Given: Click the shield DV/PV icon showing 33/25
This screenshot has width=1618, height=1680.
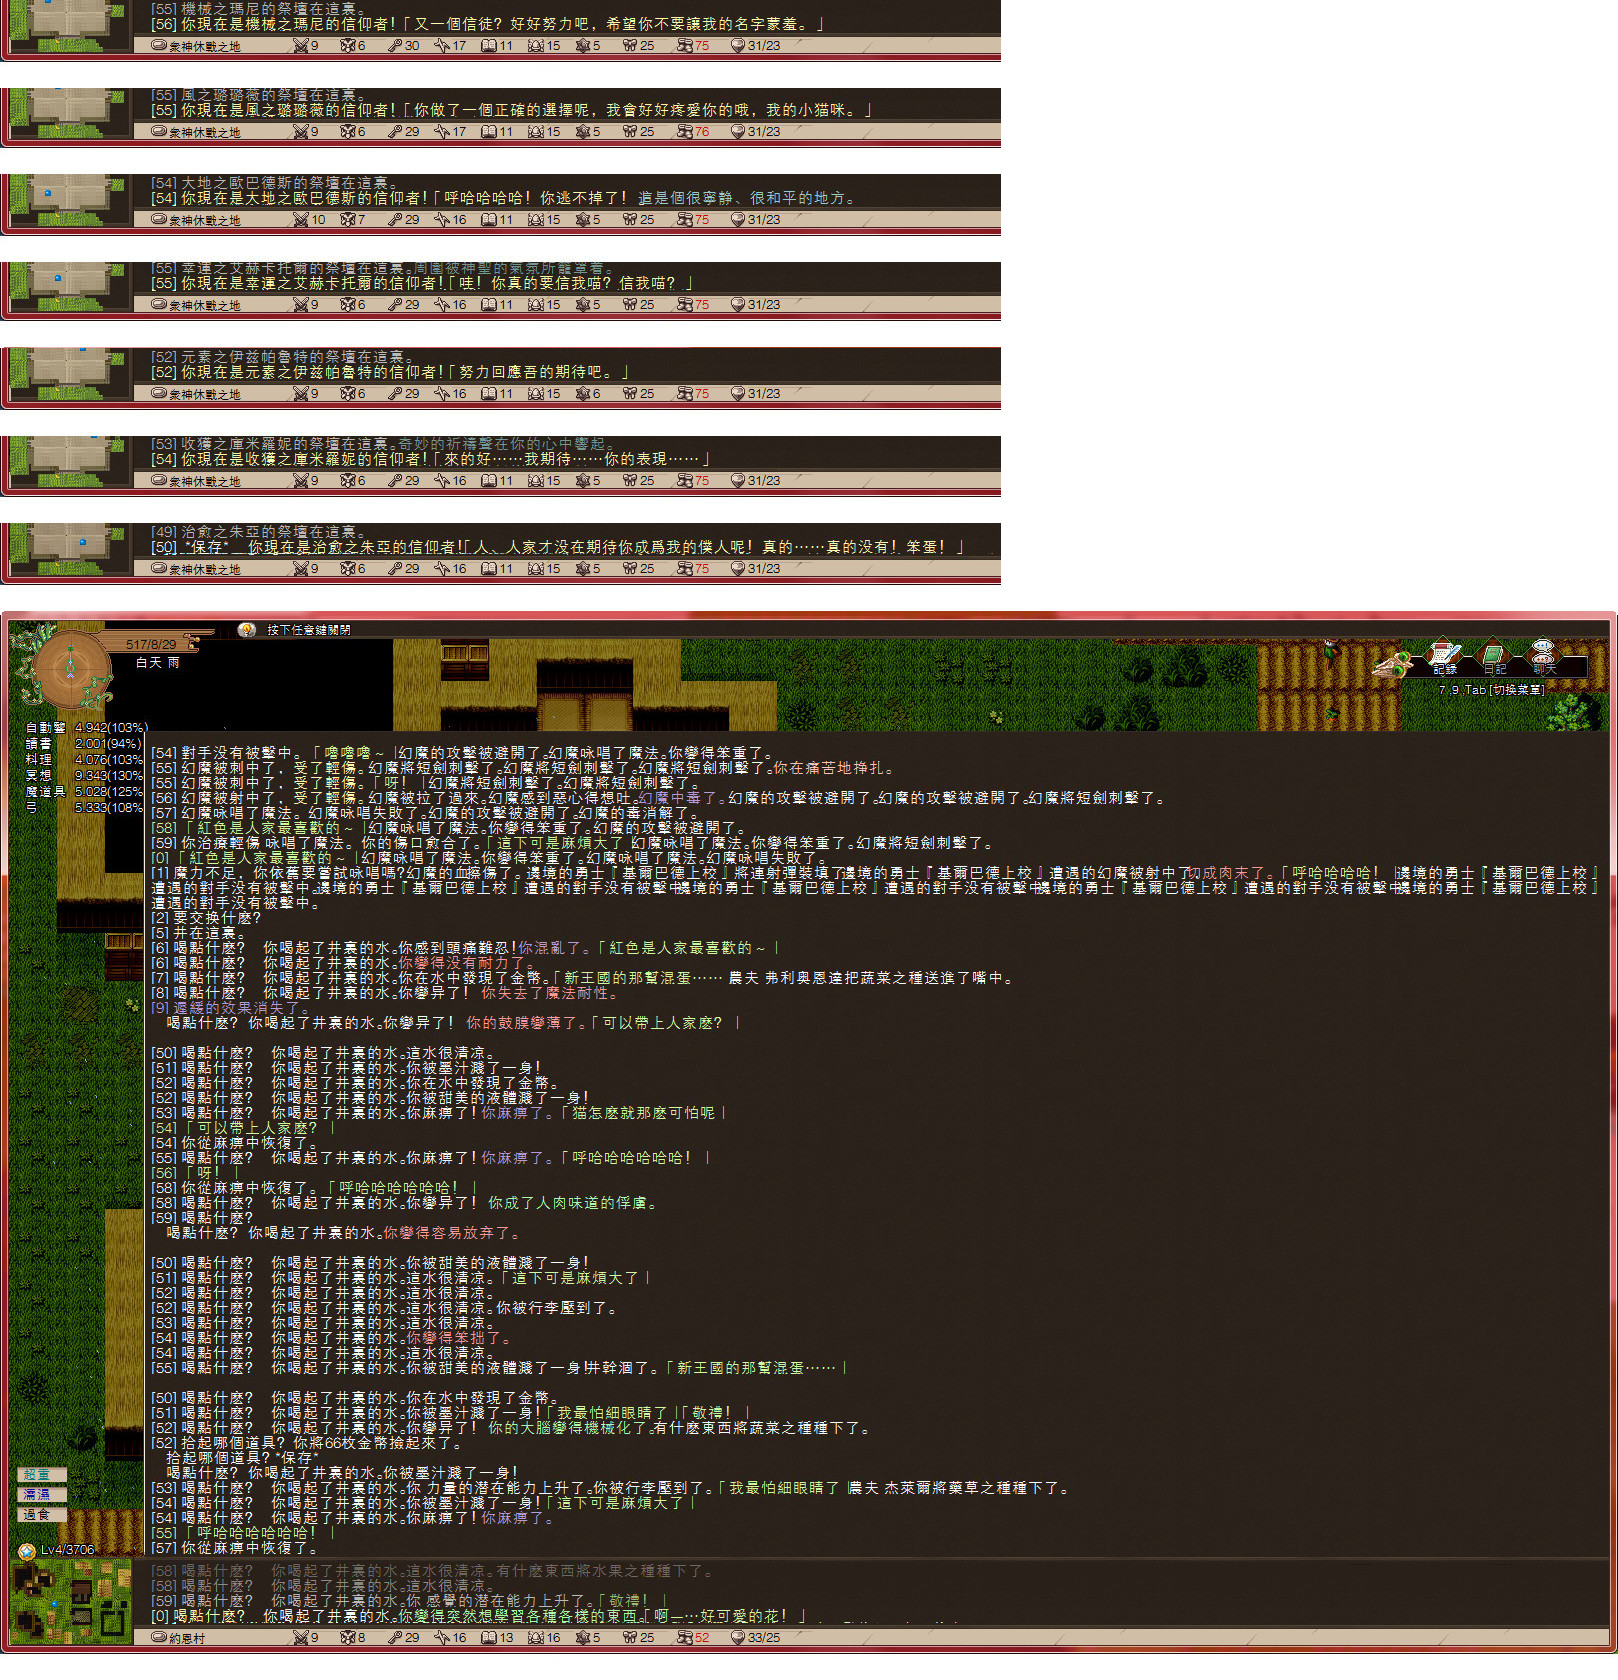Looking at the screenshot, I should point(738,1637).
